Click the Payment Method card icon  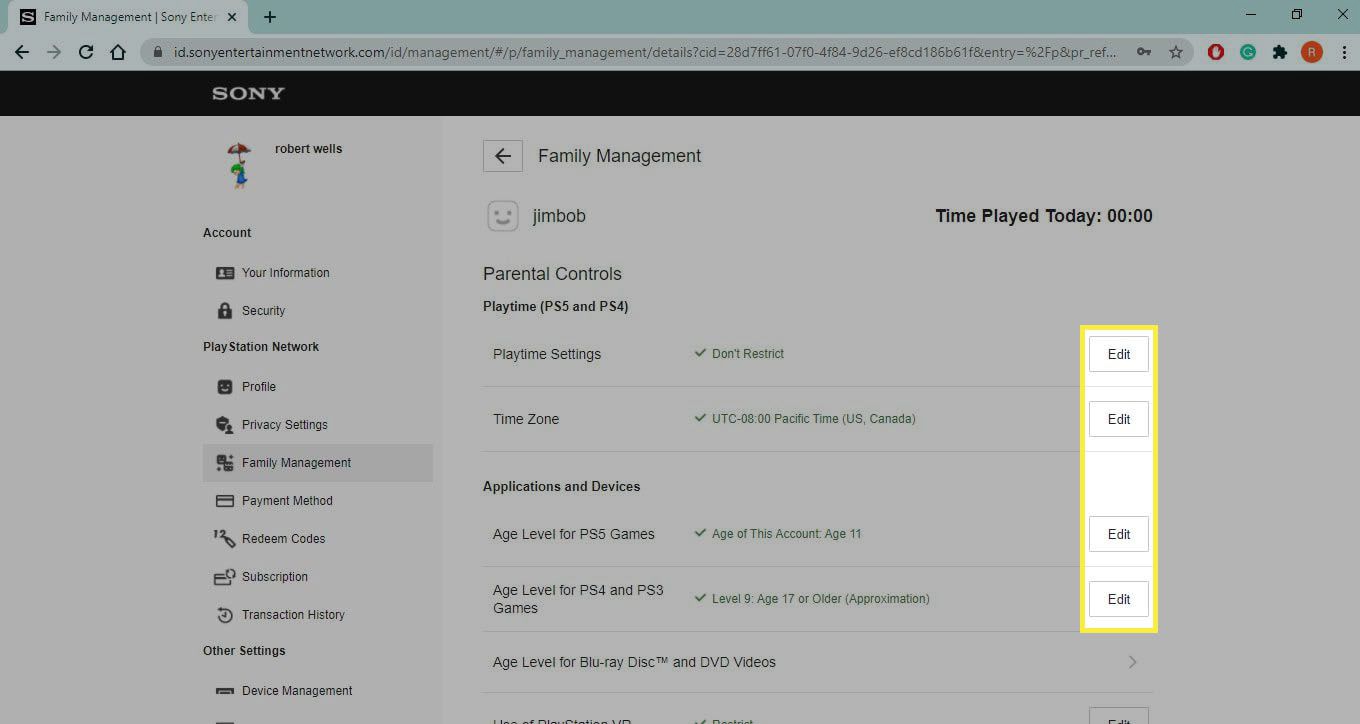[x=225, y=501]
